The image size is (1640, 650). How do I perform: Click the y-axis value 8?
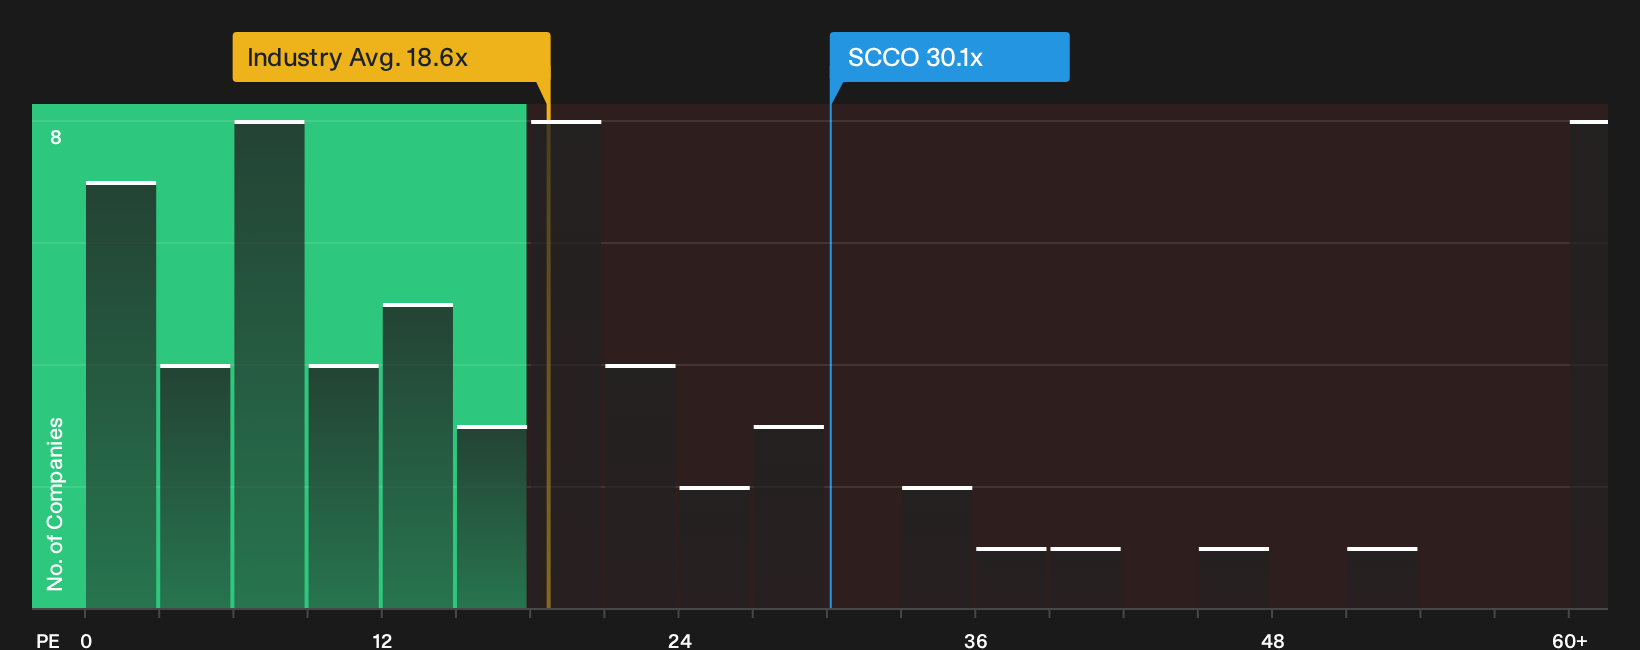[x=56, y=137]
